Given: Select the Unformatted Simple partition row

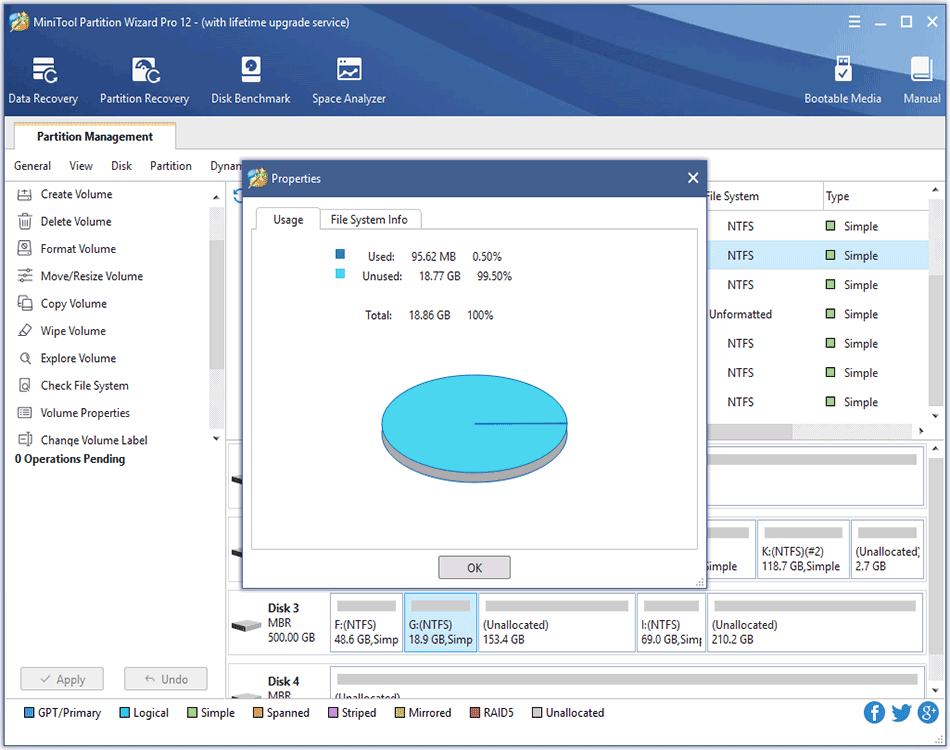Looking at the screenshot, I should (817, 314).
